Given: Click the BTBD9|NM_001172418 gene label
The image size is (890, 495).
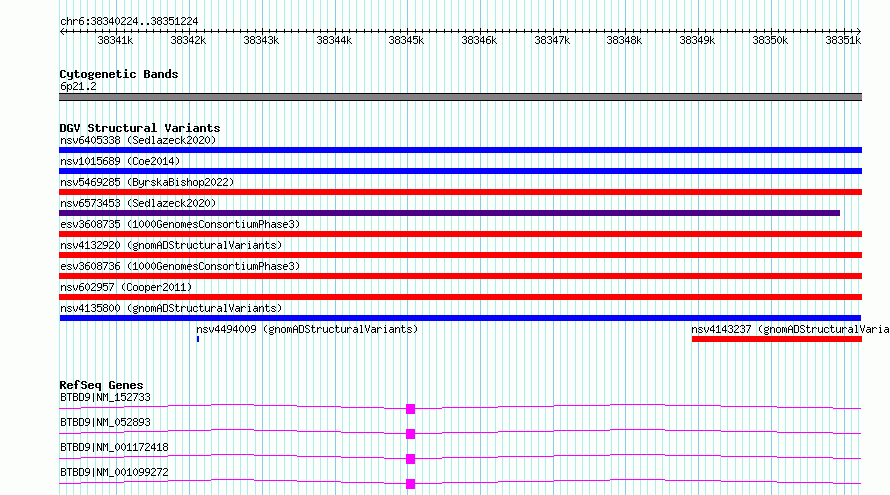Looking at the screenshot, I should (x=114, y=447).
